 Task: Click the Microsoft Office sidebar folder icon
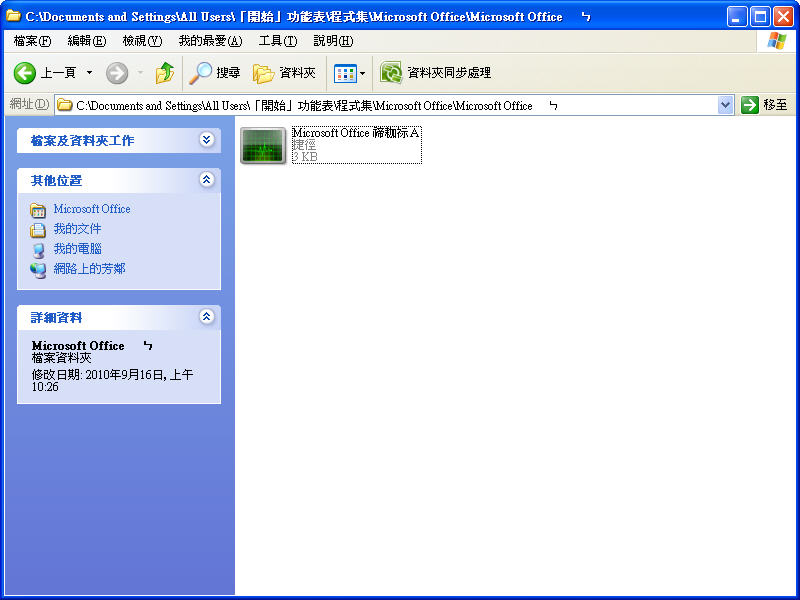pos(38,210)
